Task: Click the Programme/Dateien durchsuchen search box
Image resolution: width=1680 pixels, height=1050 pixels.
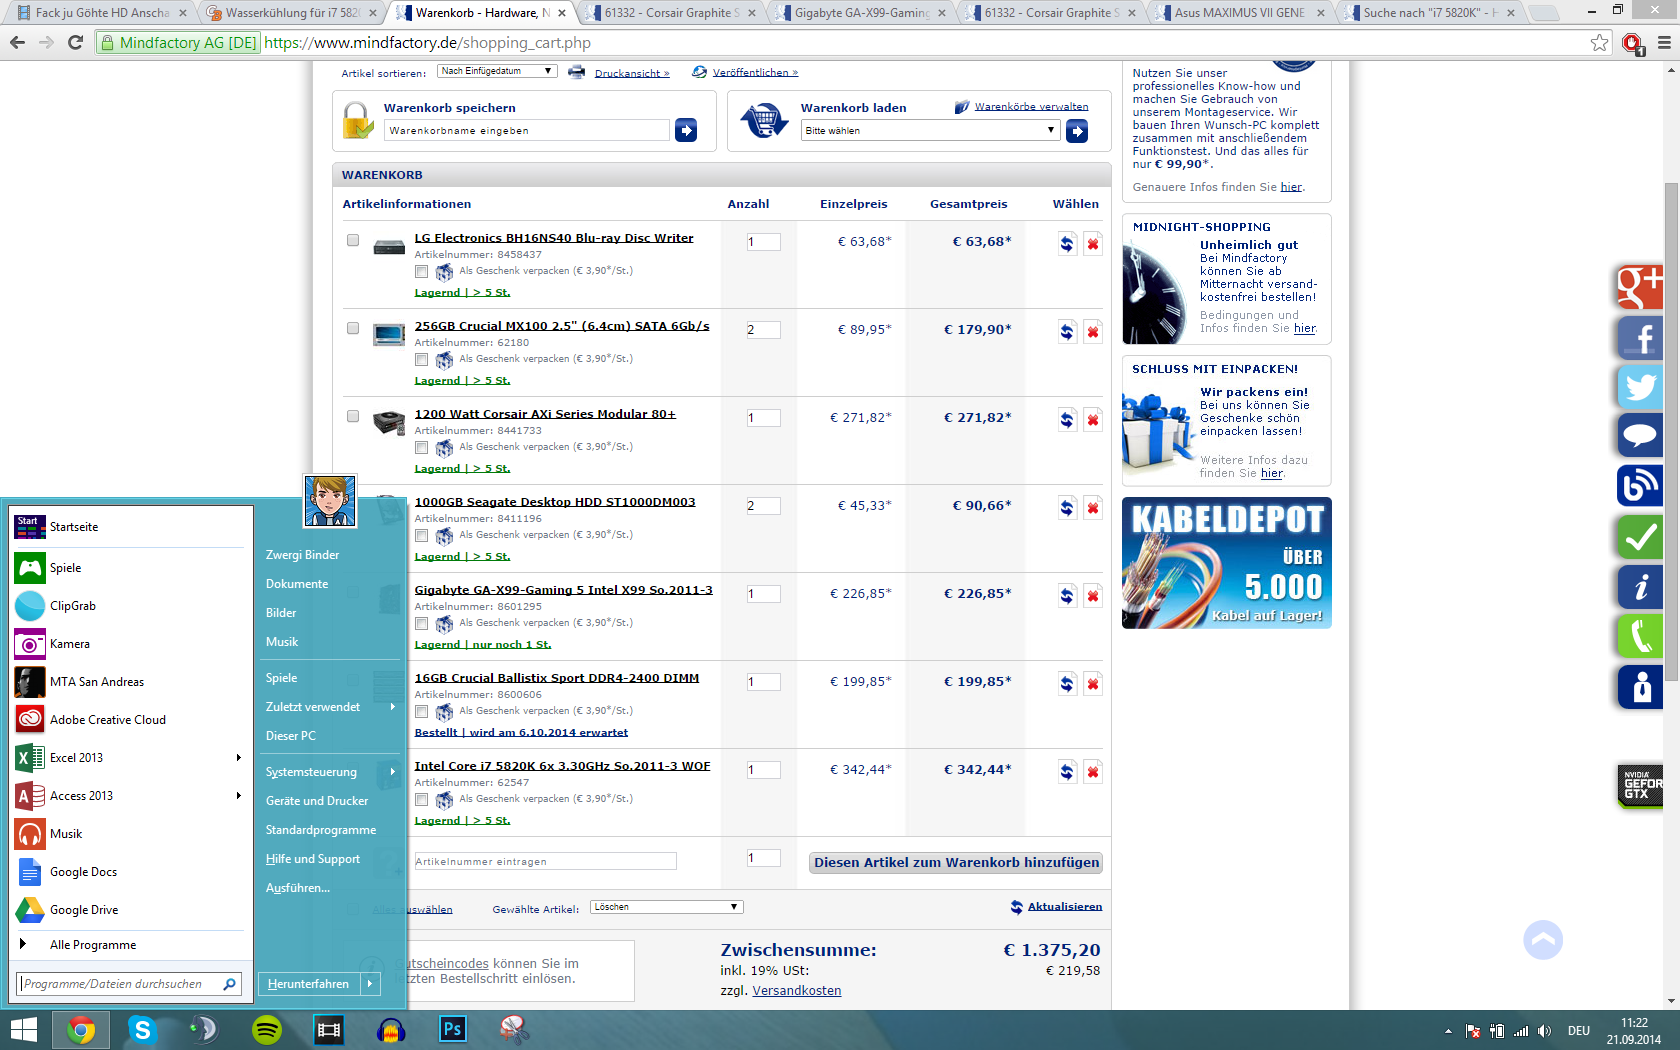Action: [129, 984]
